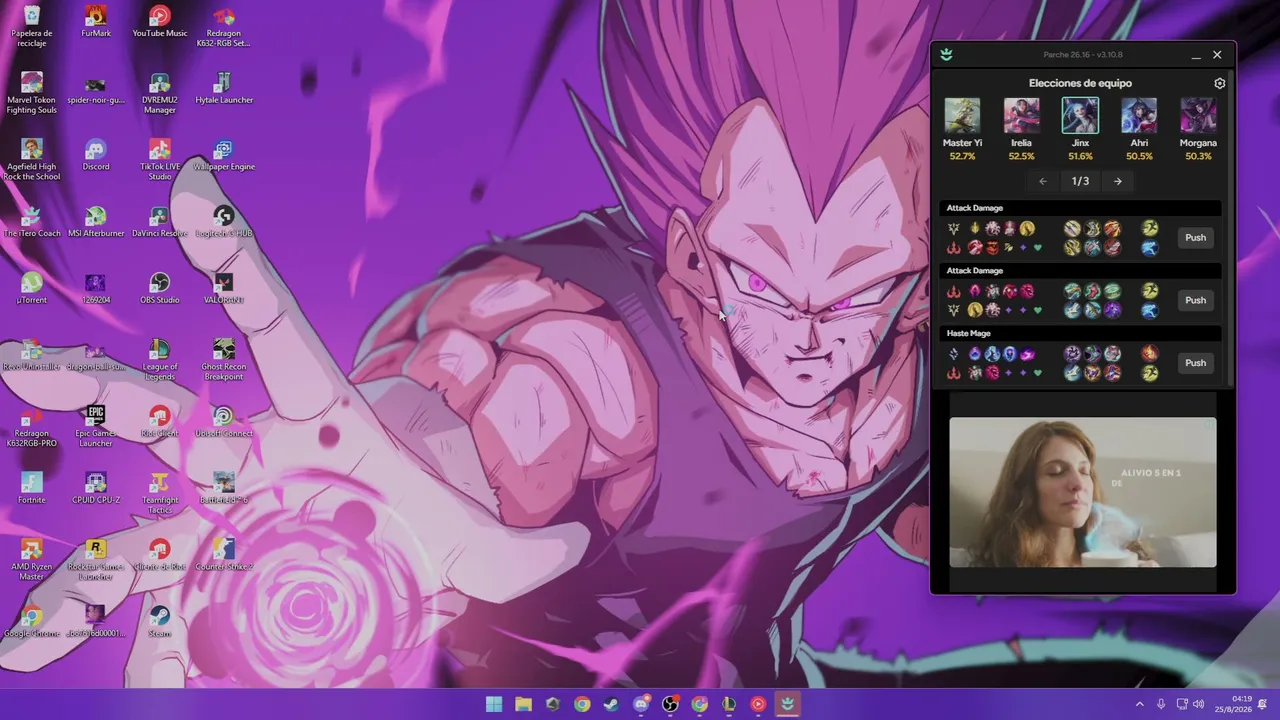Show hidden system tray icons

click(1139, 704)
